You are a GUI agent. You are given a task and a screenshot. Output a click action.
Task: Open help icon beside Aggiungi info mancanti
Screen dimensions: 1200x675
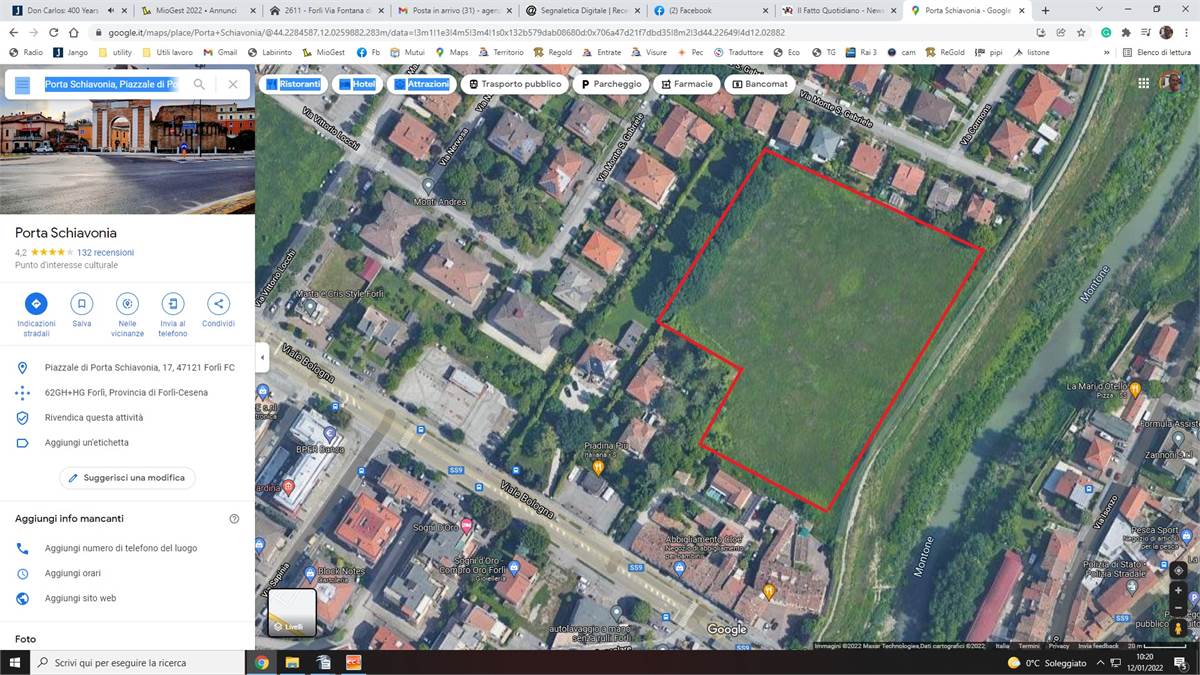(x=234, y=519)
